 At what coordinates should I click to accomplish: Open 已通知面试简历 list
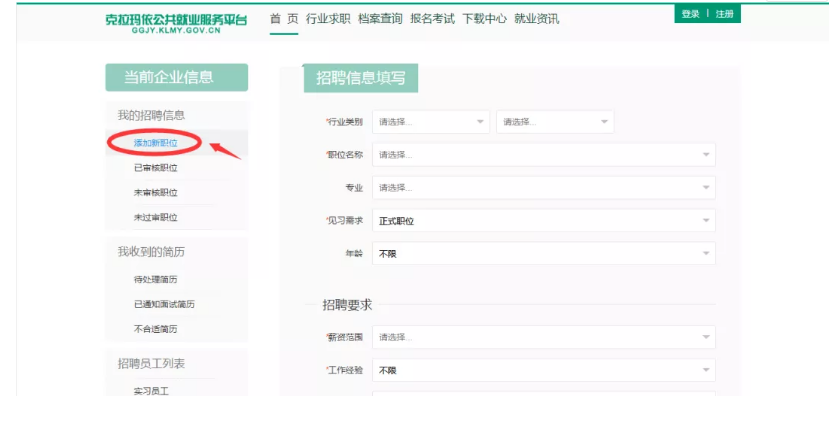(164, 304)
